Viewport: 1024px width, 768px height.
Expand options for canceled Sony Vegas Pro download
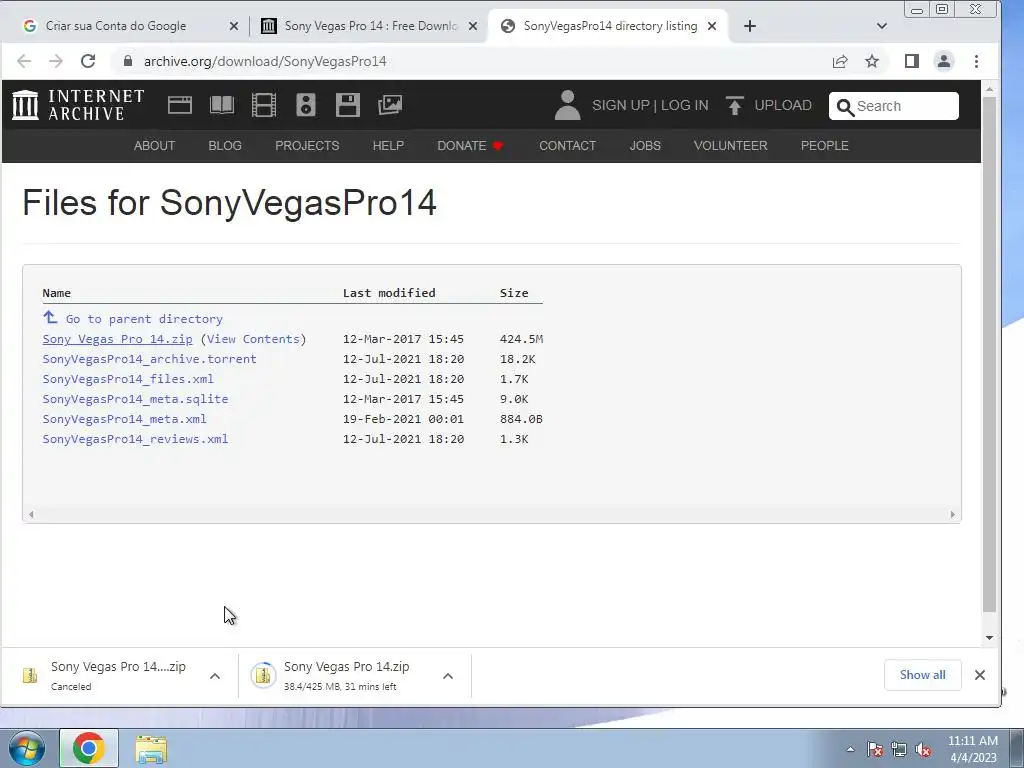pyautogui.click(x=215, y=676)
